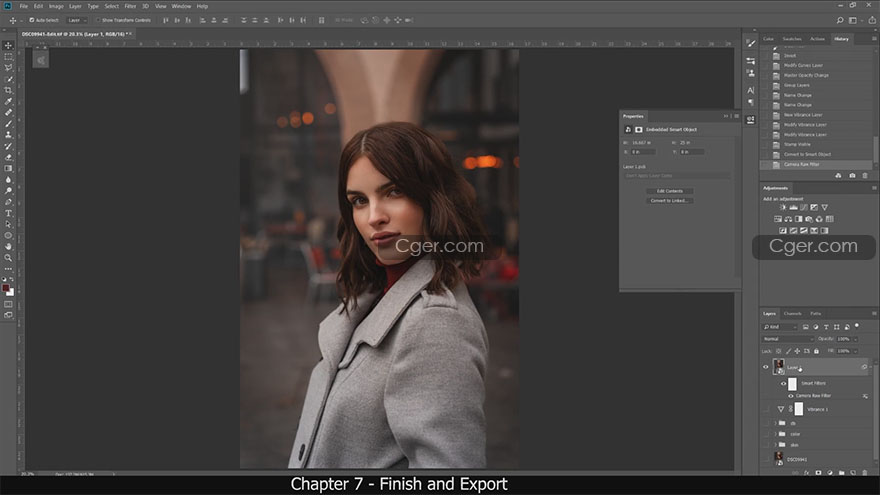Select the Eyedropper tool
880x495 pixels.
(8, 102)
